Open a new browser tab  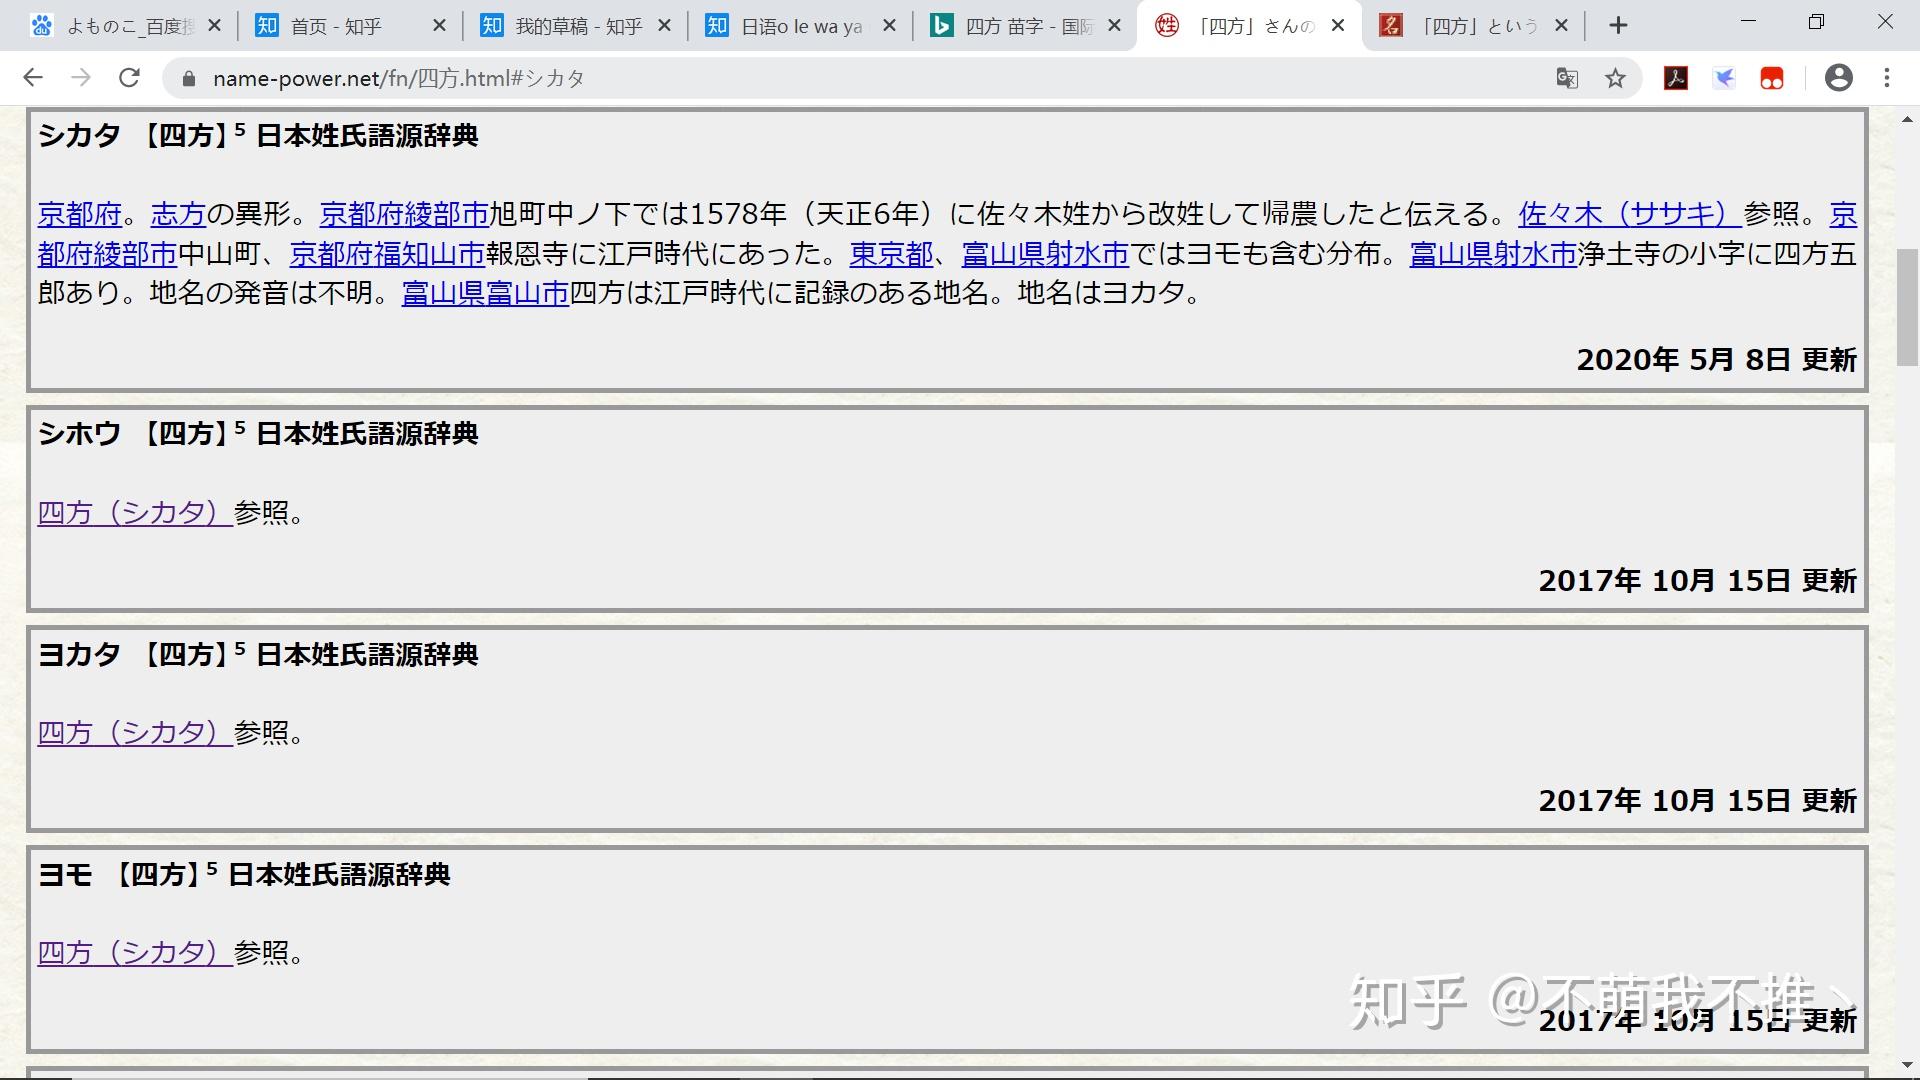pyautogui.click(x=1618, y=26)
